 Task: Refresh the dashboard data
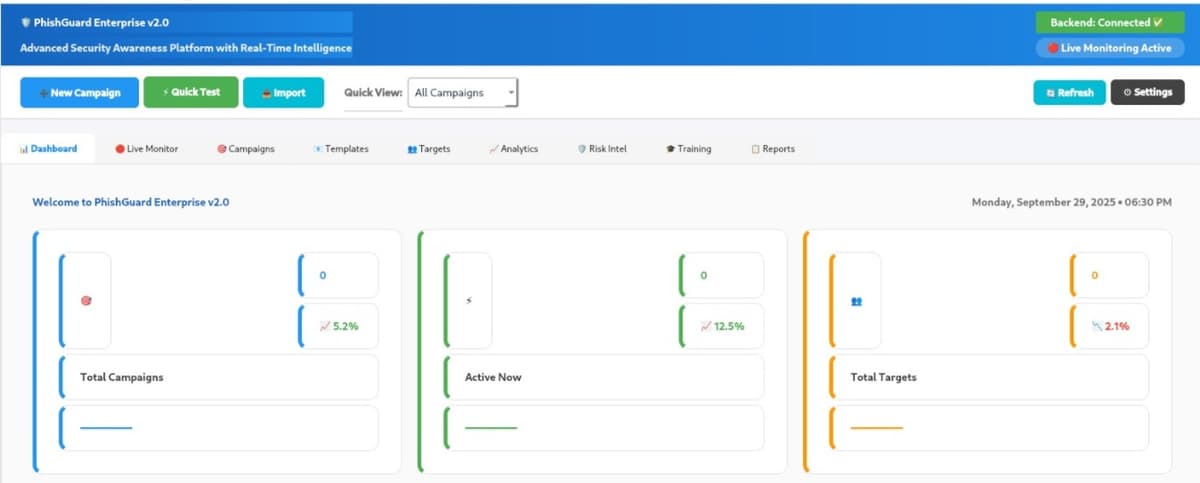(x=1069, y=92)
